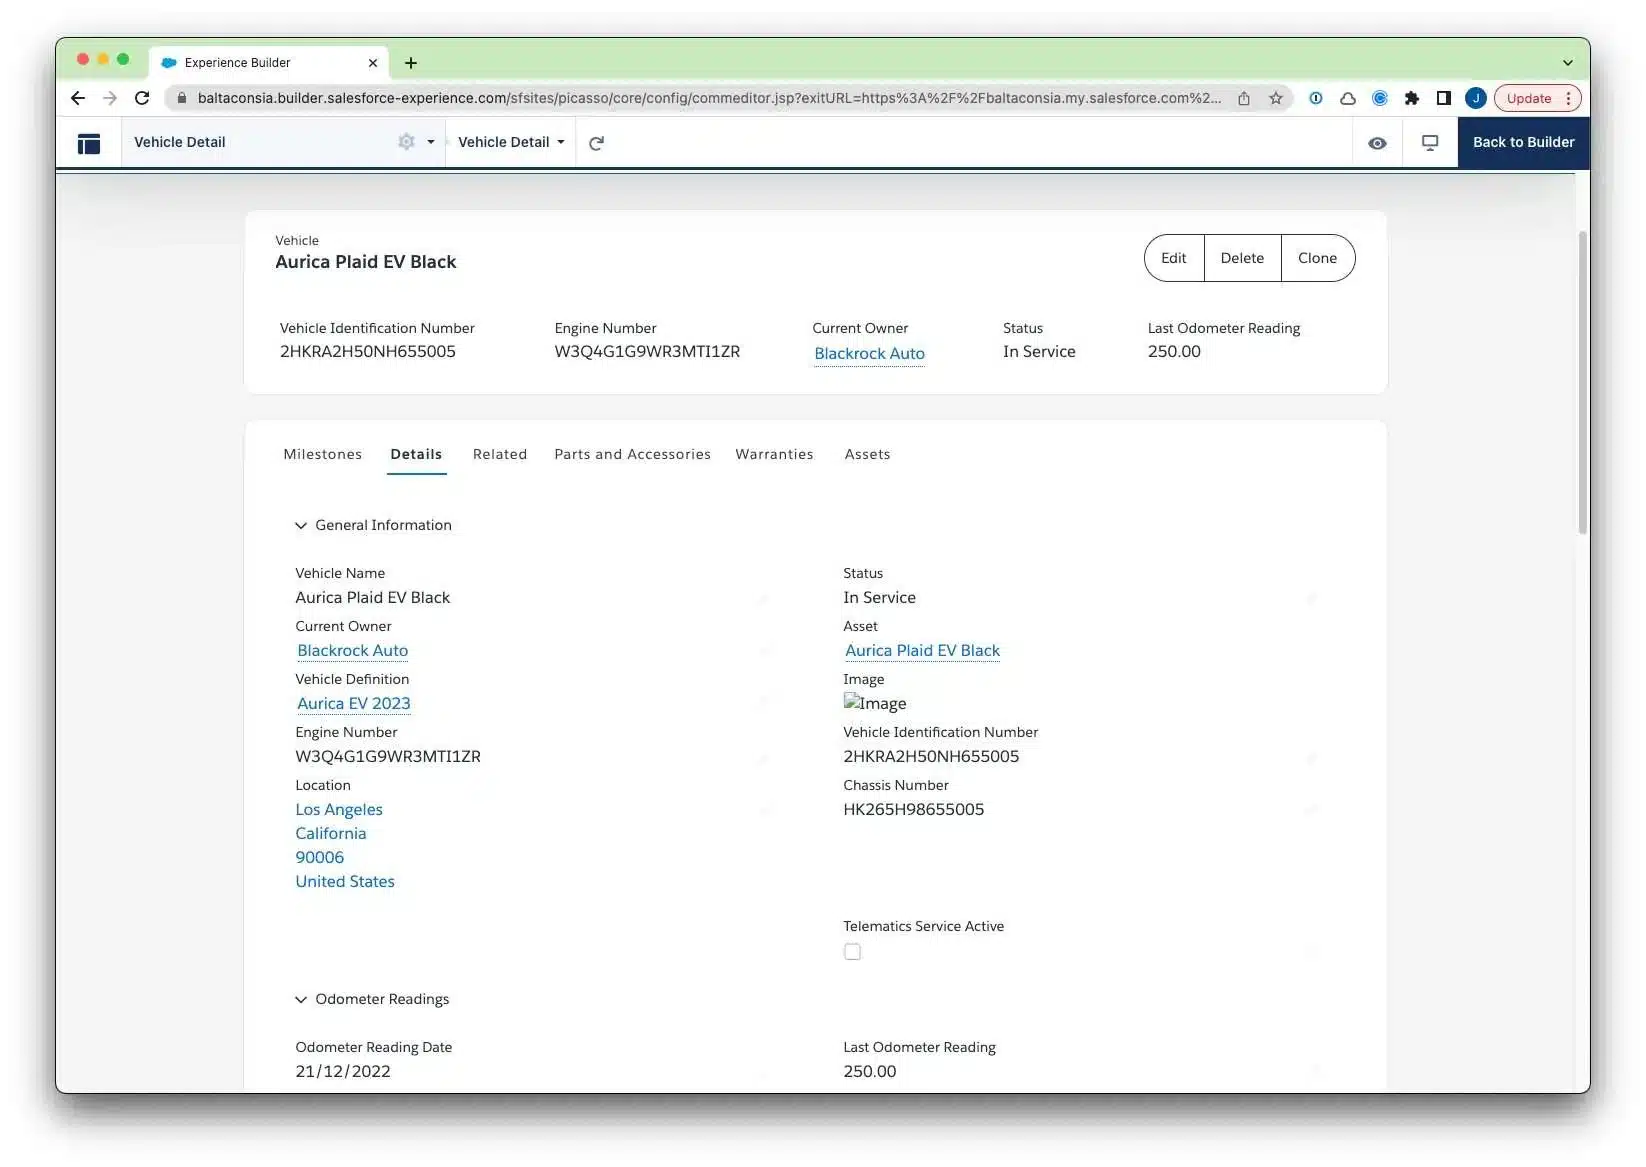Viewport: 1646px width, 1167px height.
Task: Click the Edit button on vehicle record
Action: click(x=1173, y=258)
